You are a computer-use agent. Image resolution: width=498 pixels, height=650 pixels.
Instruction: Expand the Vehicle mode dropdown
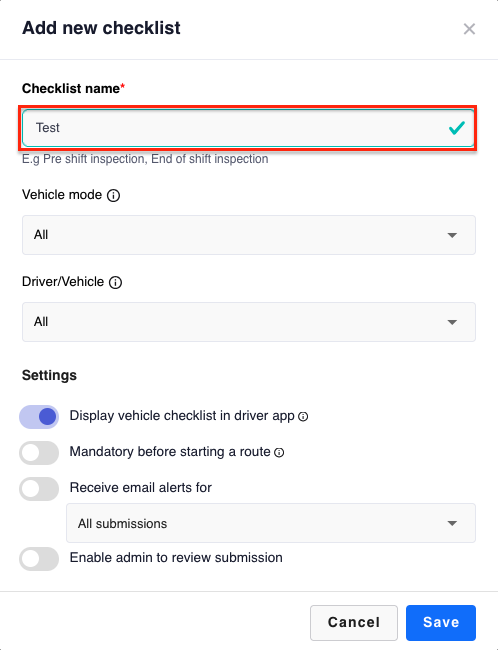pos(249,235)
